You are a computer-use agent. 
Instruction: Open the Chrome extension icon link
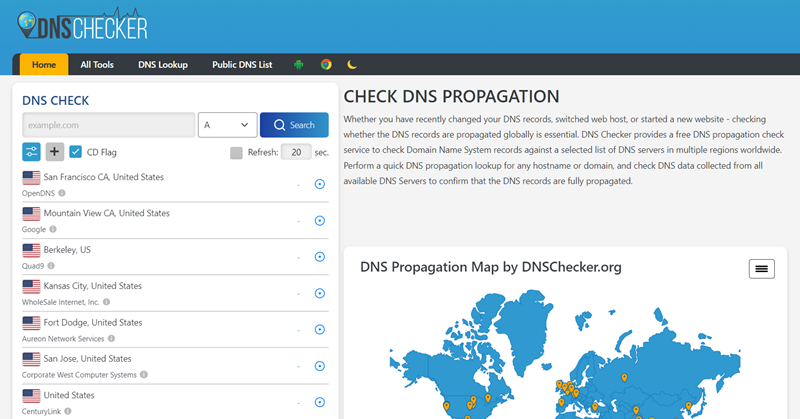pos(326,64)
